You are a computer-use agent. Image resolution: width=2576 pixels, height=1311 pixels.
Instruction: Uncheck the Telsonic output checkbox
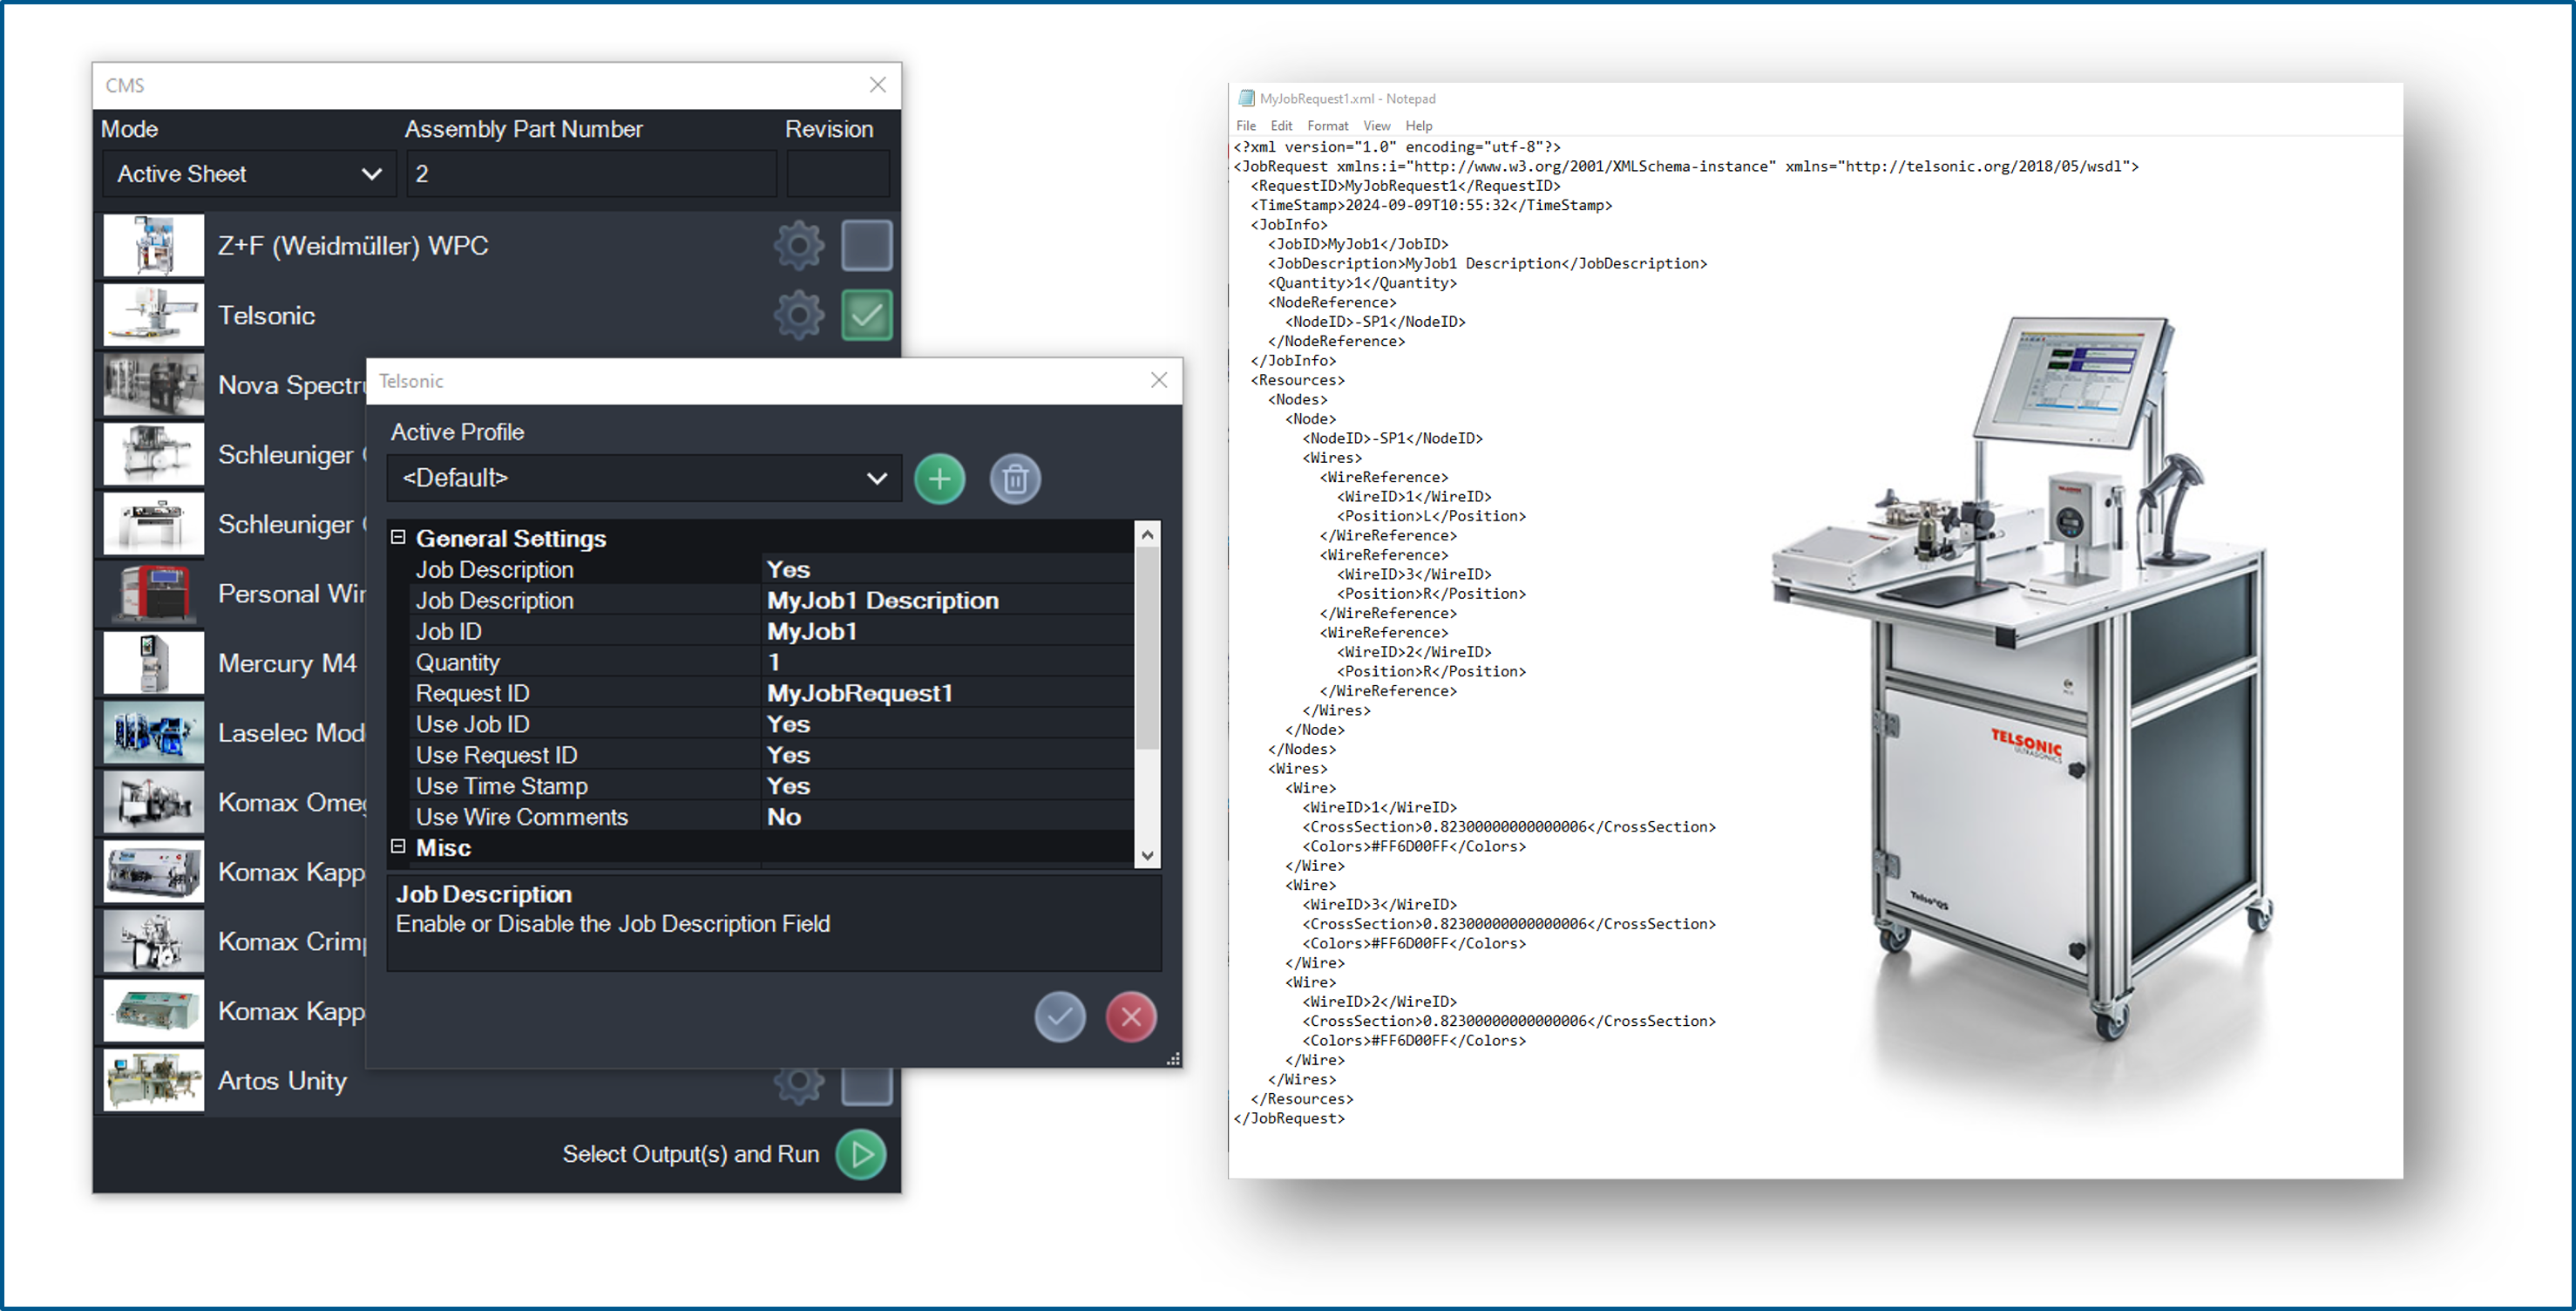866,316
